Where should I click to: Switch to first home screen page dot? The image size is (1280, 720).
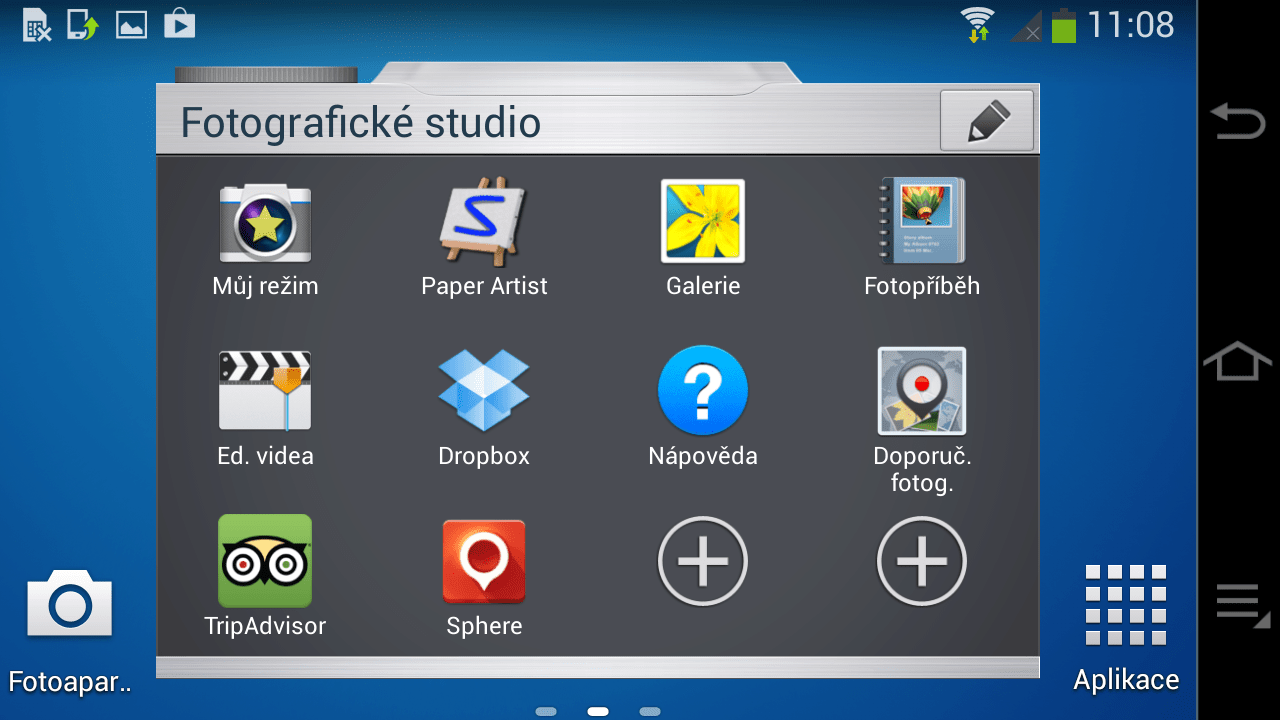(x=546, y=712)
